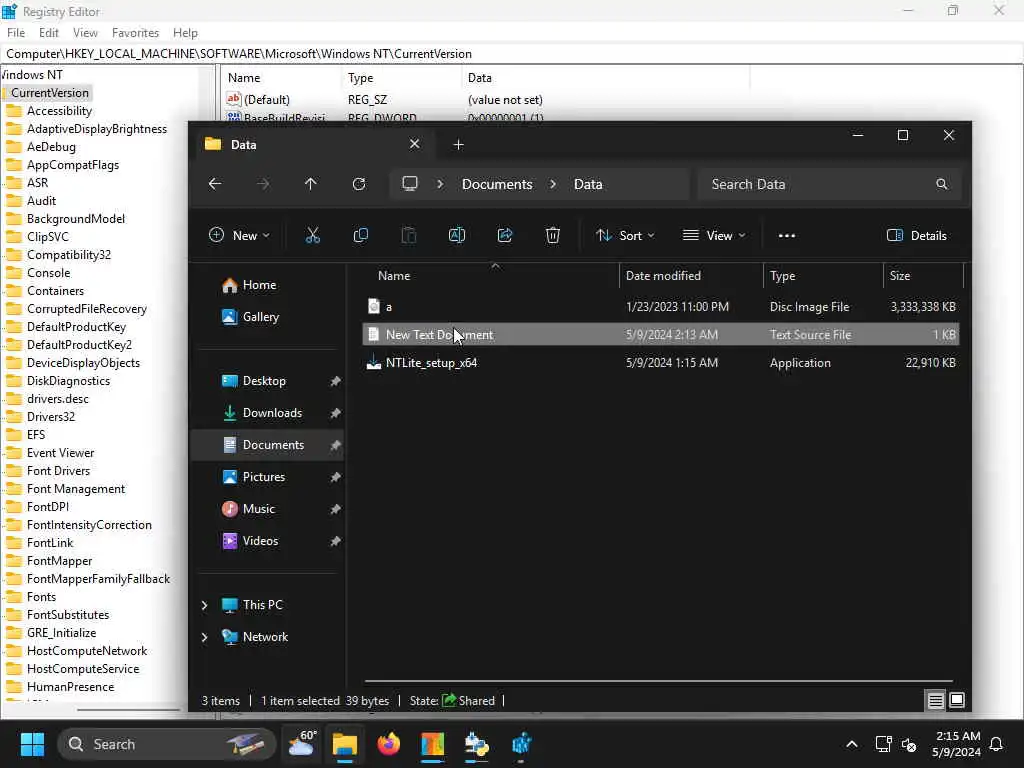This screenshot has height=768, width=1024.
Task: Switch to large thumbnails view icon
Action: pos(957,701)
